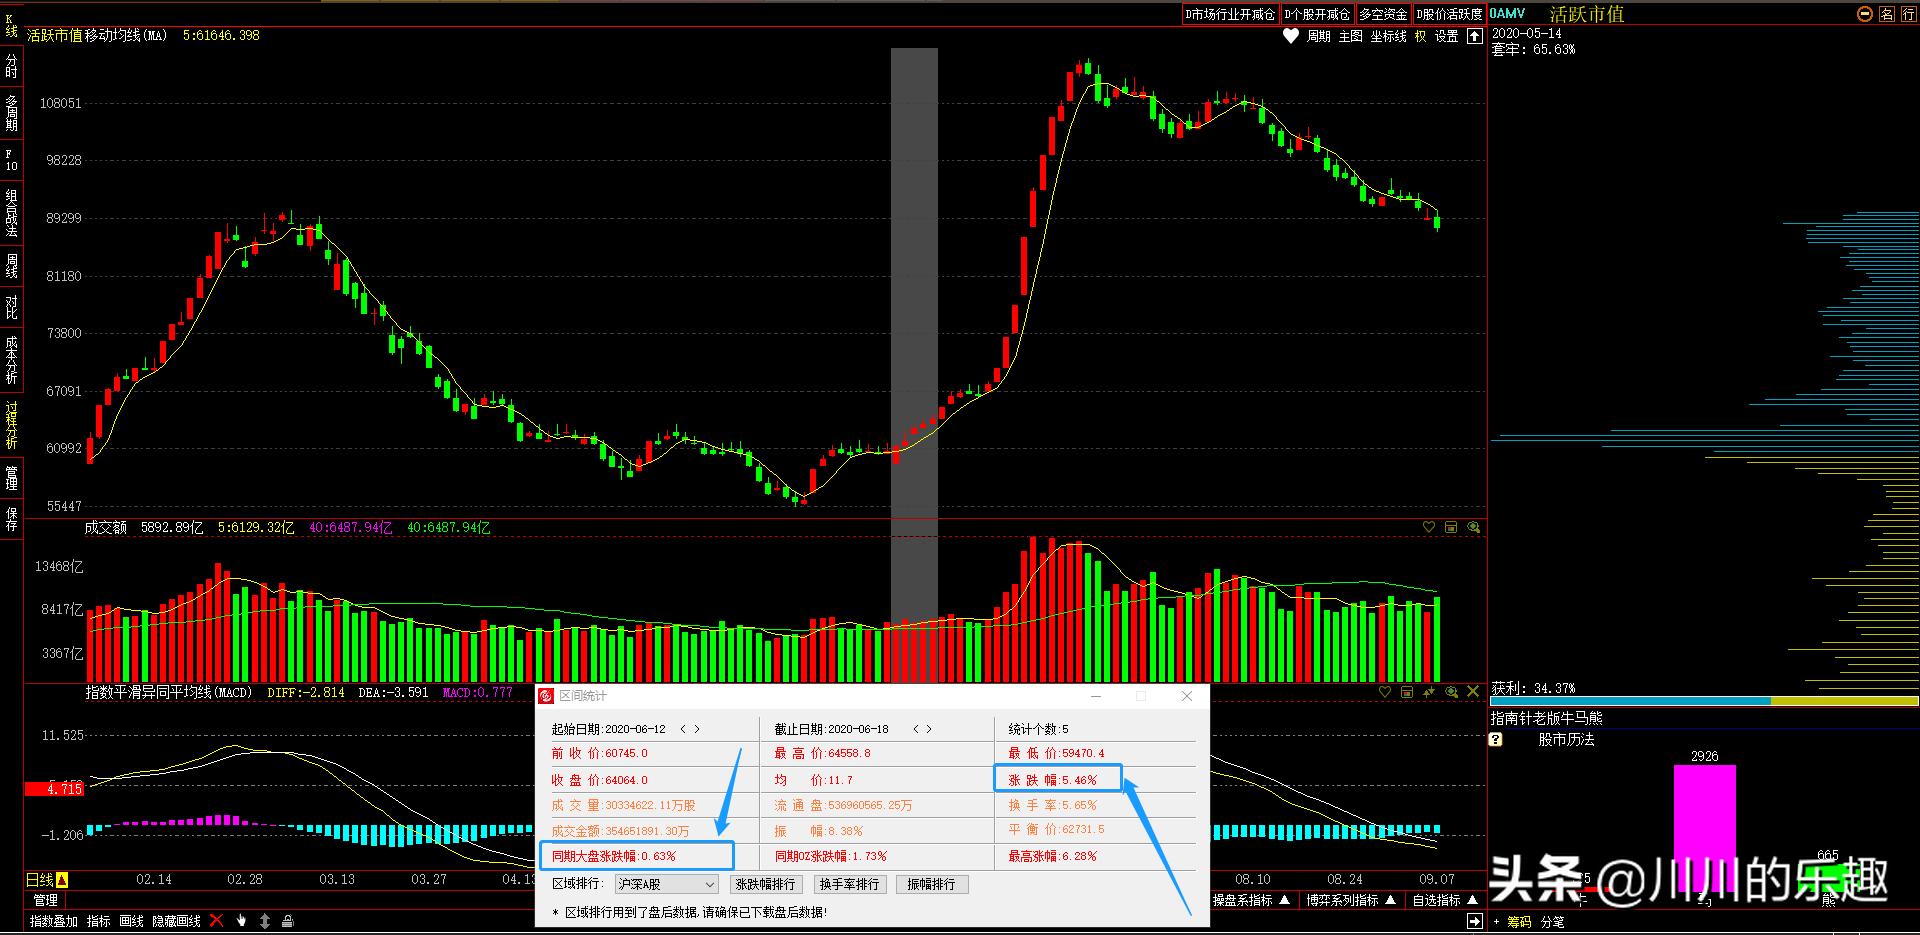Viewport: 1920px width, 935px height.
Task: Toggle the 权 adjustment option
Action: (1421, 36)
